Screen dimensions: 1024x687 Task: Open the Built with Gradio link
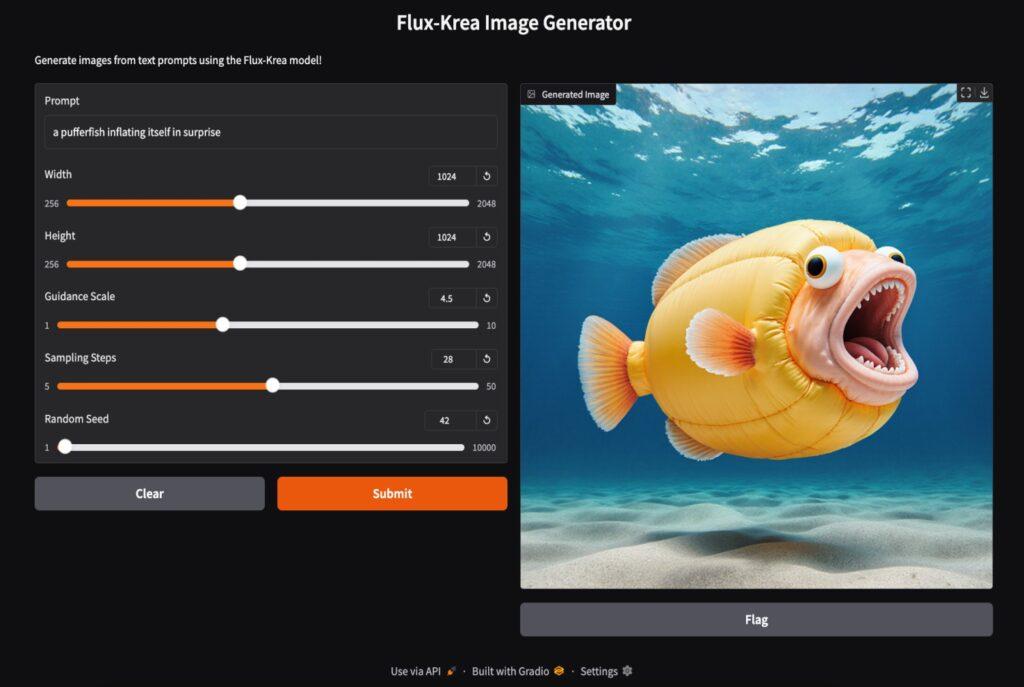click(518, 671)
